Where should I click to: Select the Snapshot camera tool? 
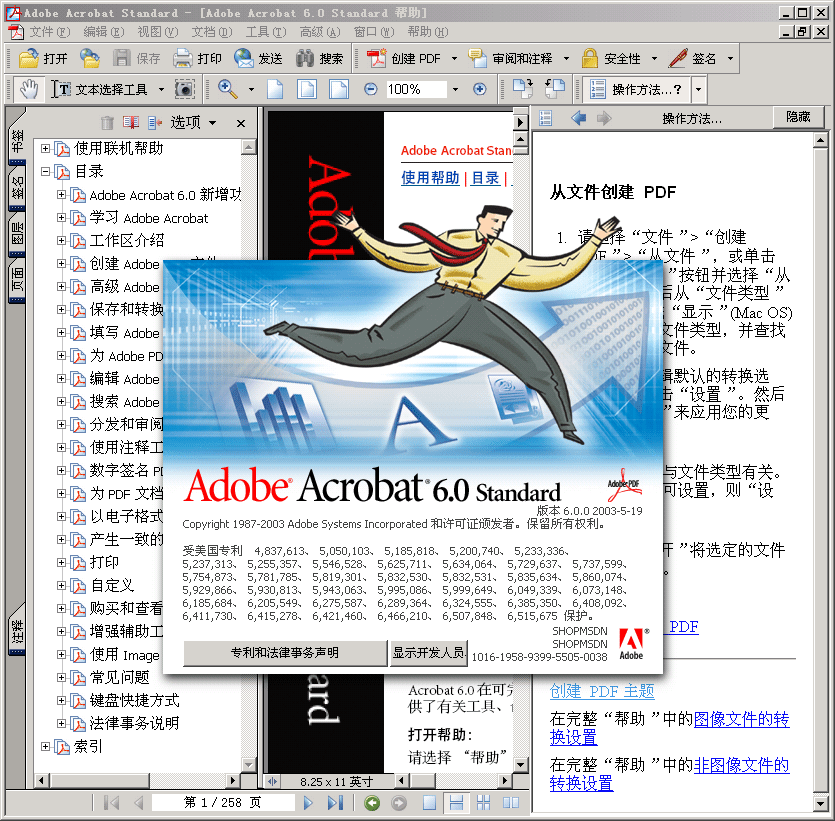185,89
